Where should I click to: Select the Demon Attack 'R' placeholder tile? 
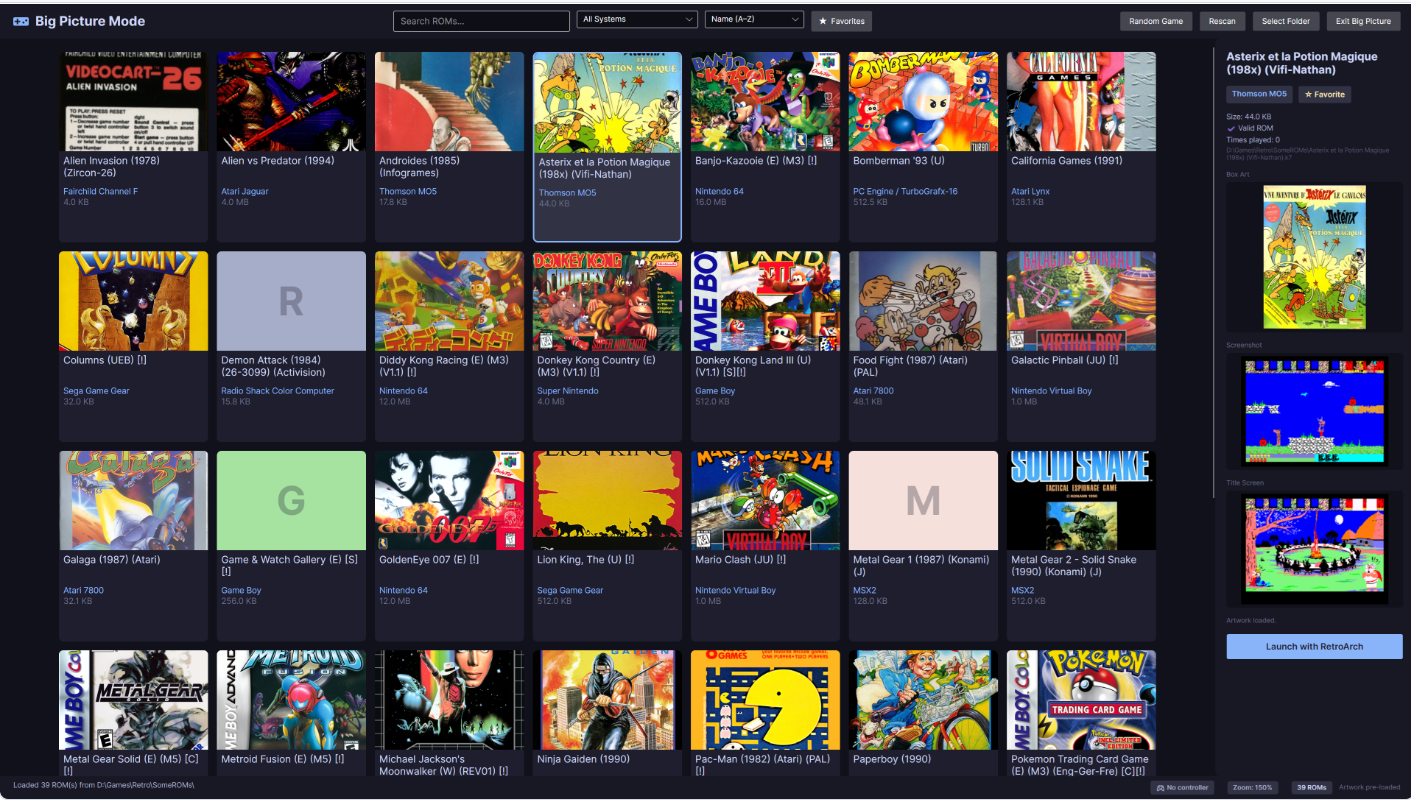tap(291, 301)
